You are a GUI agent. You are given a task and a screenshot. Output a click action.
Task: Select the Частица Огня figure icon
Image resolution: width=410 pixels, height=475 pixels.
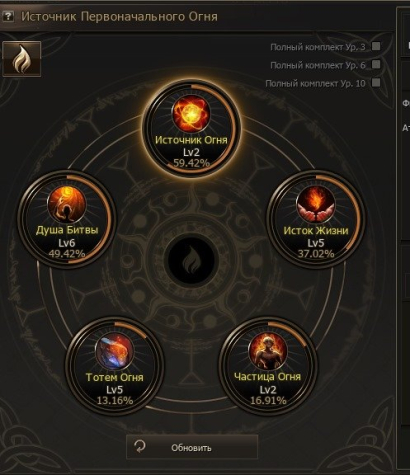268,351
